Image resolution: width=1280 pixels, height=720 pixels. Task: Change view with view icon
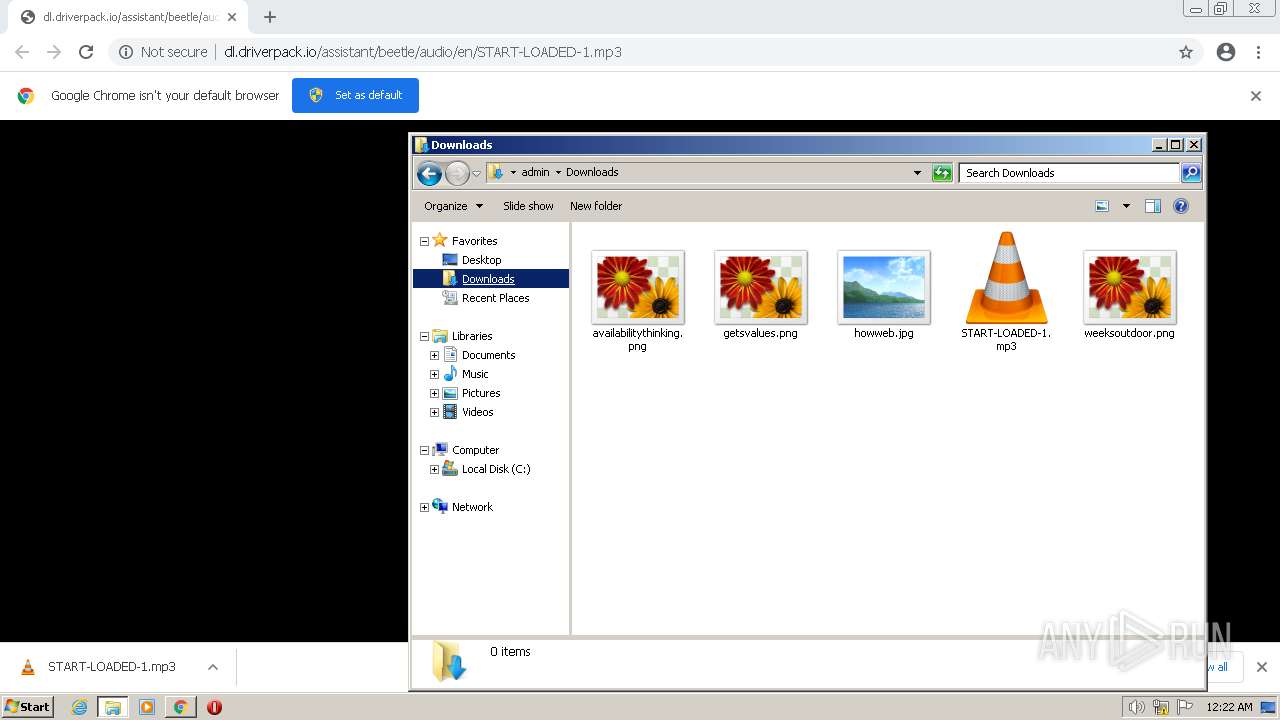(1102, 206)
